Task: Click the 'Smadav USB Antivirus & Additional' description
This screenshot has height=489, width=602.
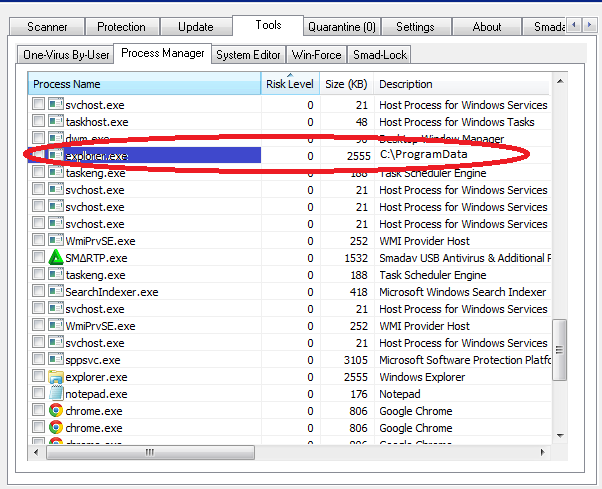Action: [465, 258]
